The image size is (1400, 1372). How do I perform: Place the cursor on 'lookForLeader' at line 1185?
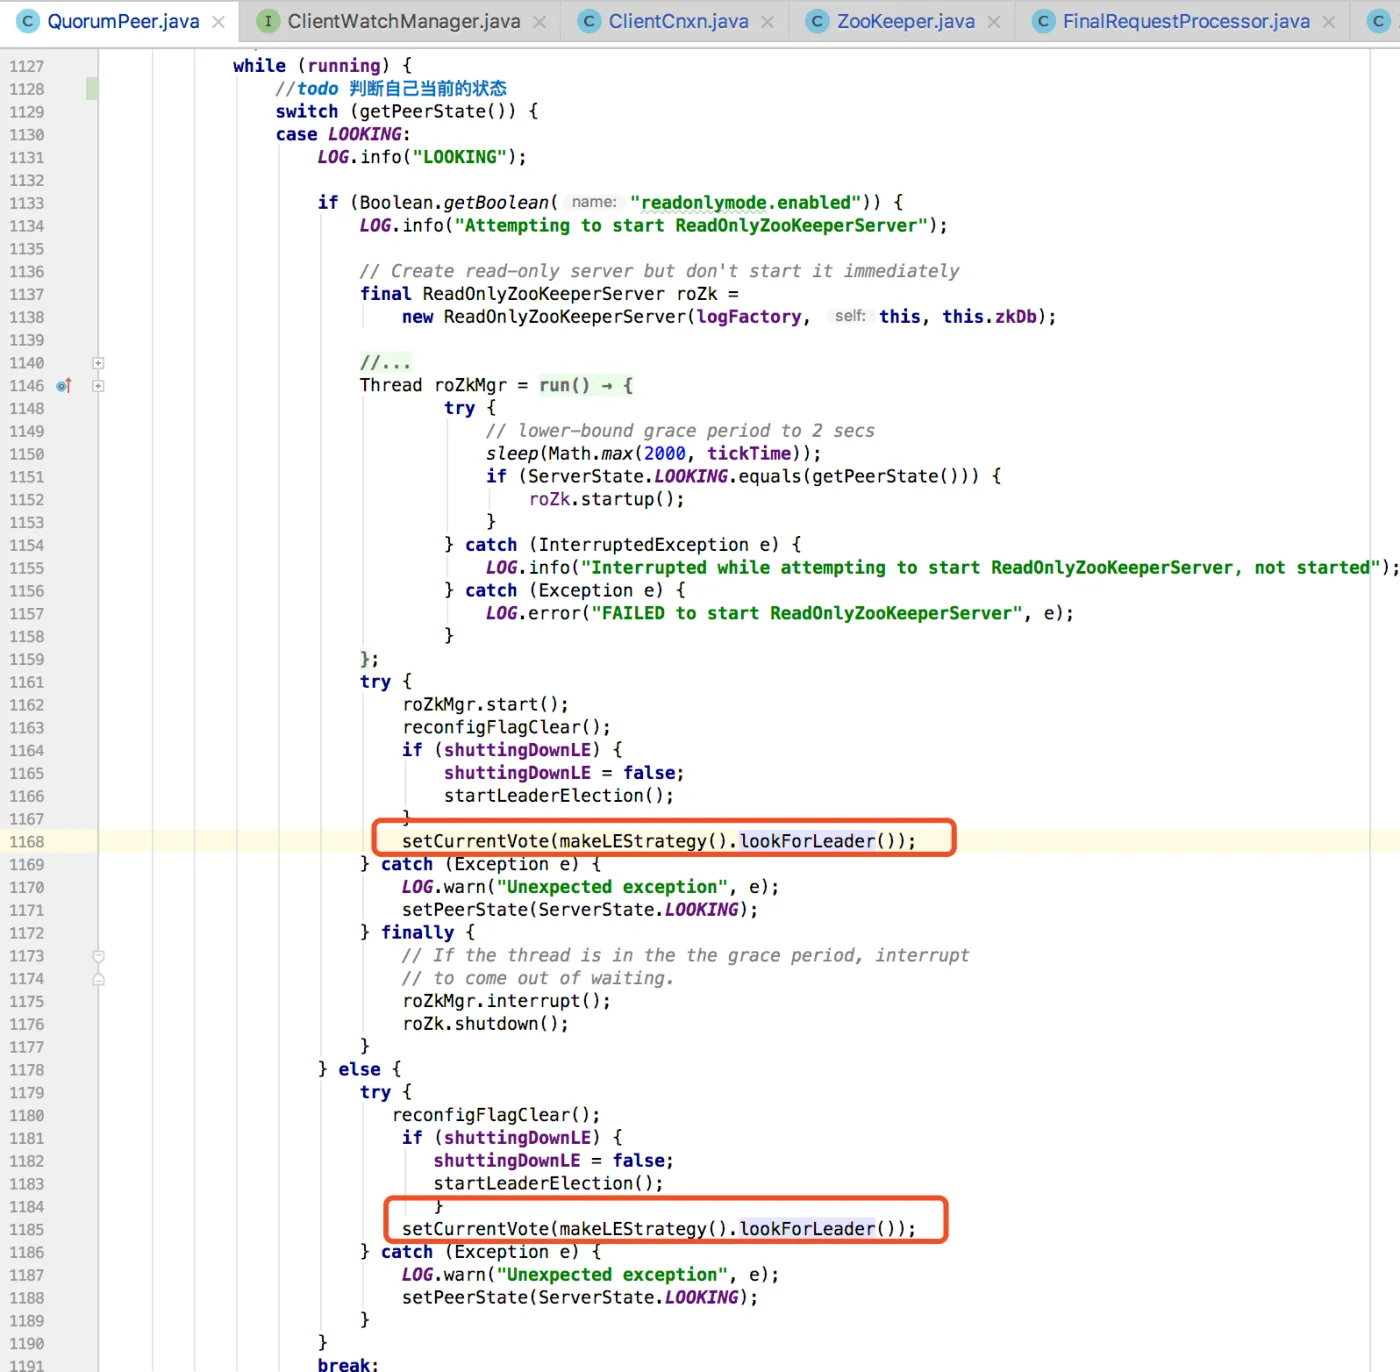(x=807, y=1229)
